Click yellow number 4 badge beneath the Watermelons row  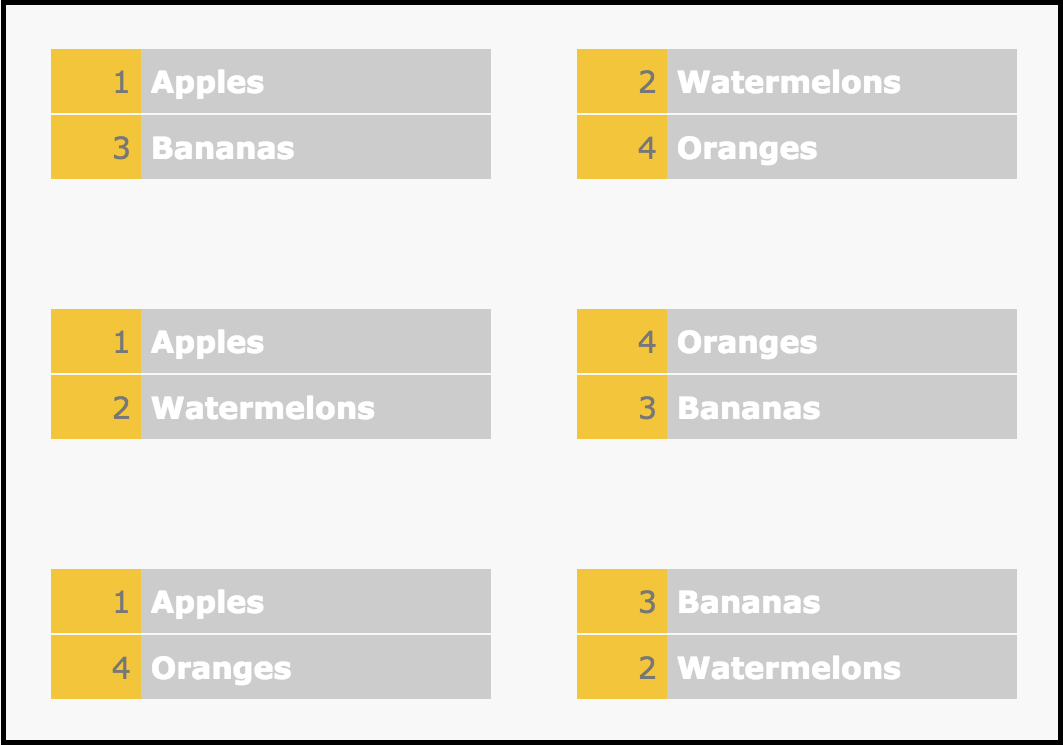622,147
